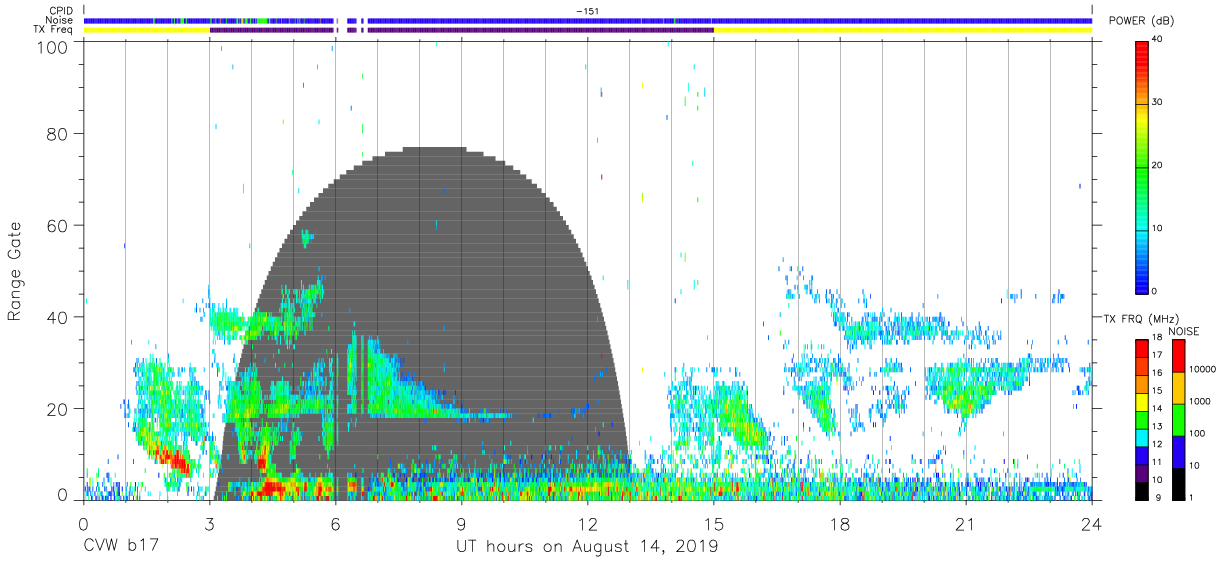This screenshot has width=1228, height=567.
Task: Click the 60 tick on Range Gate axis
Action: tap(58, 225)
